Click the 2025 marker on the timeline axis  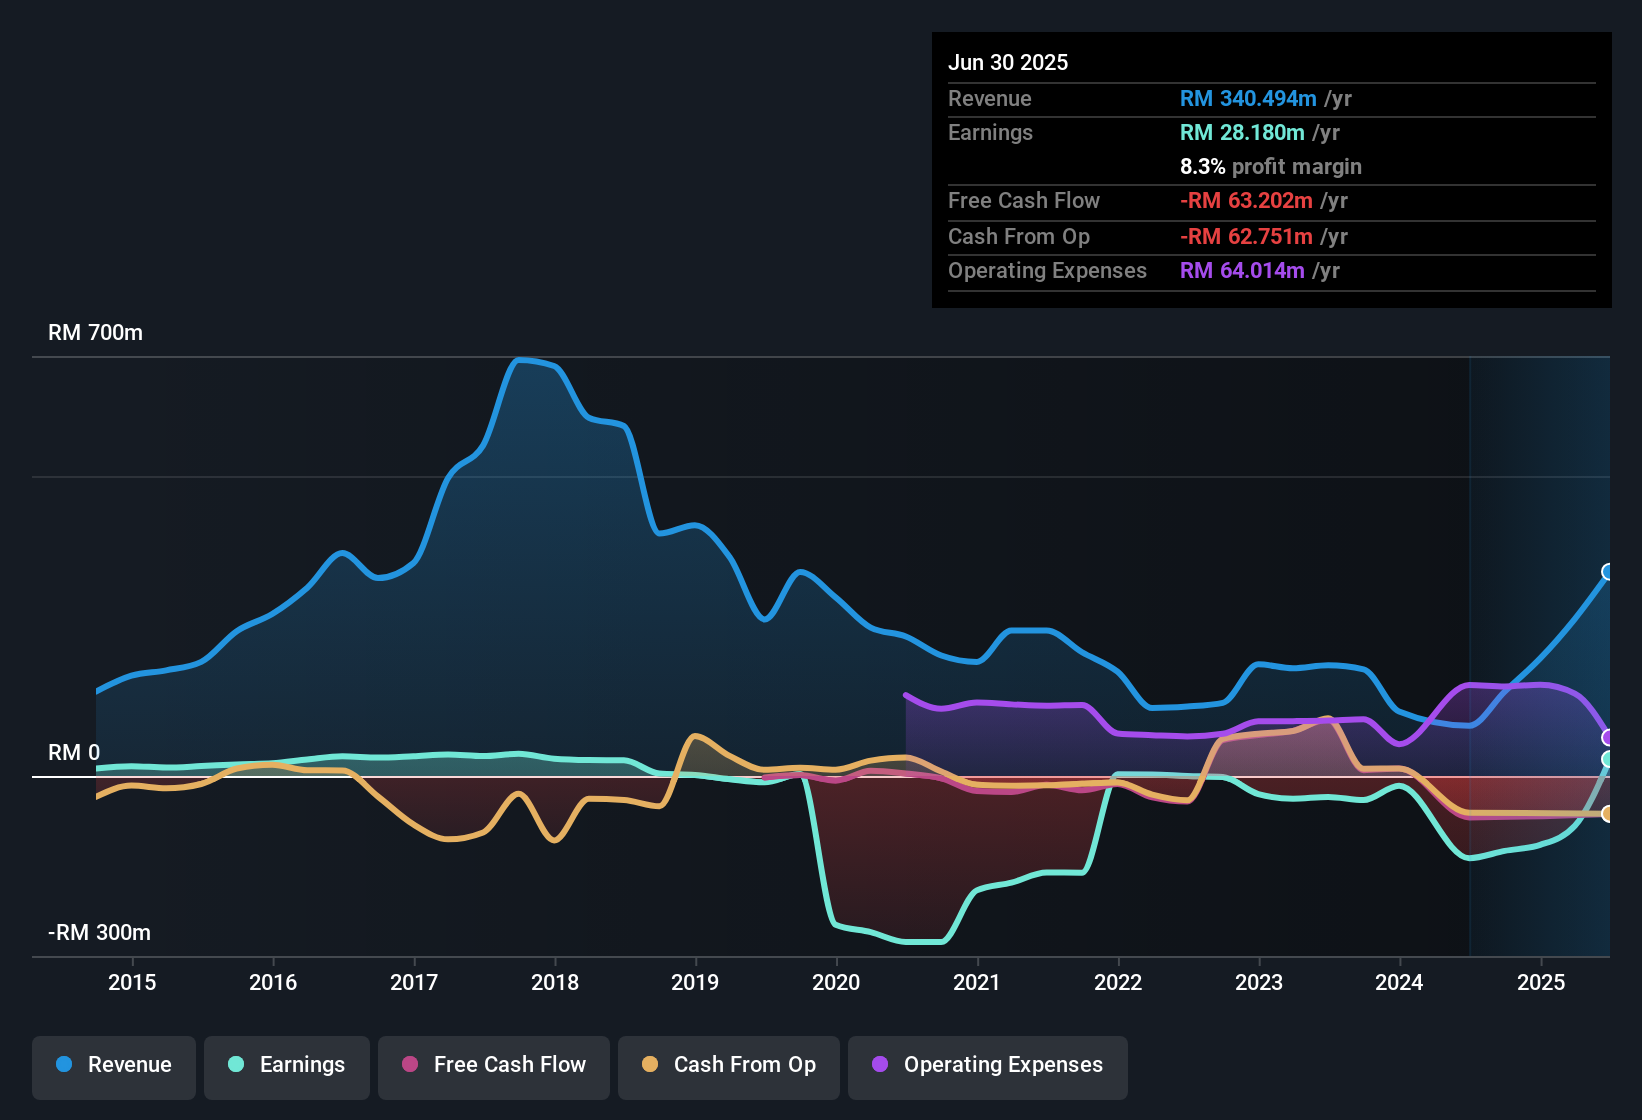1541,983
